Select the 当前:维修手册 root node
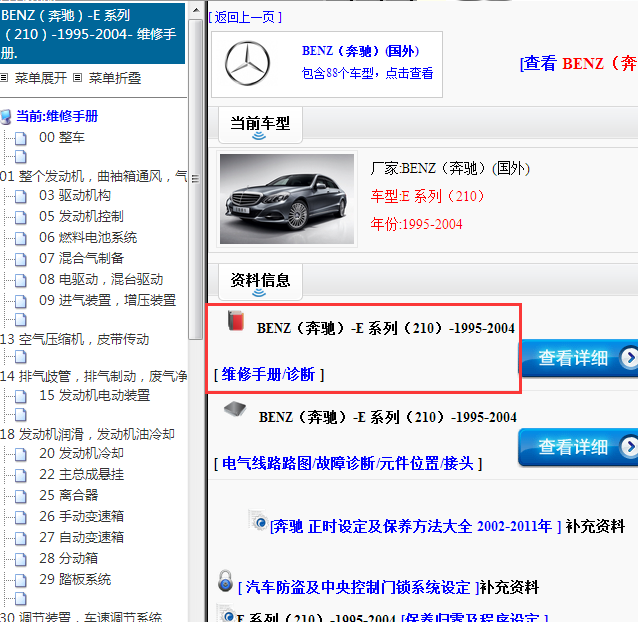This screenshot has width=638, height=622. pyautogui.click(x=57, y=116)
